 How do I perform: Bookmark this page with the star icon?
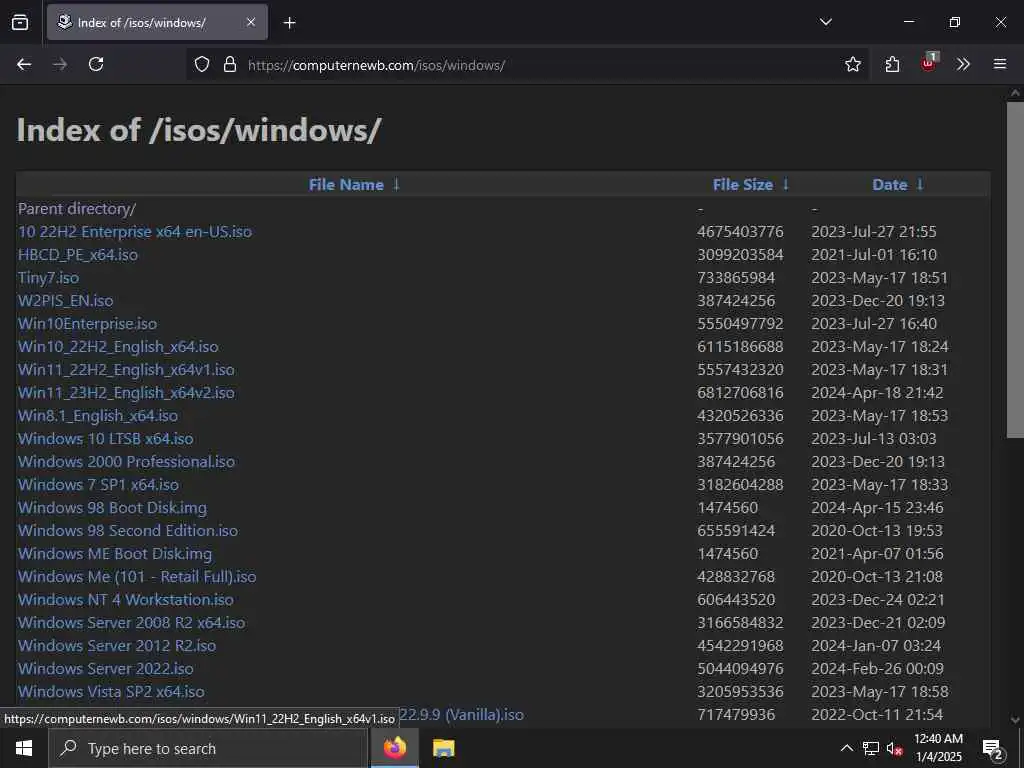pyautogui.click(x=852, y=64)
